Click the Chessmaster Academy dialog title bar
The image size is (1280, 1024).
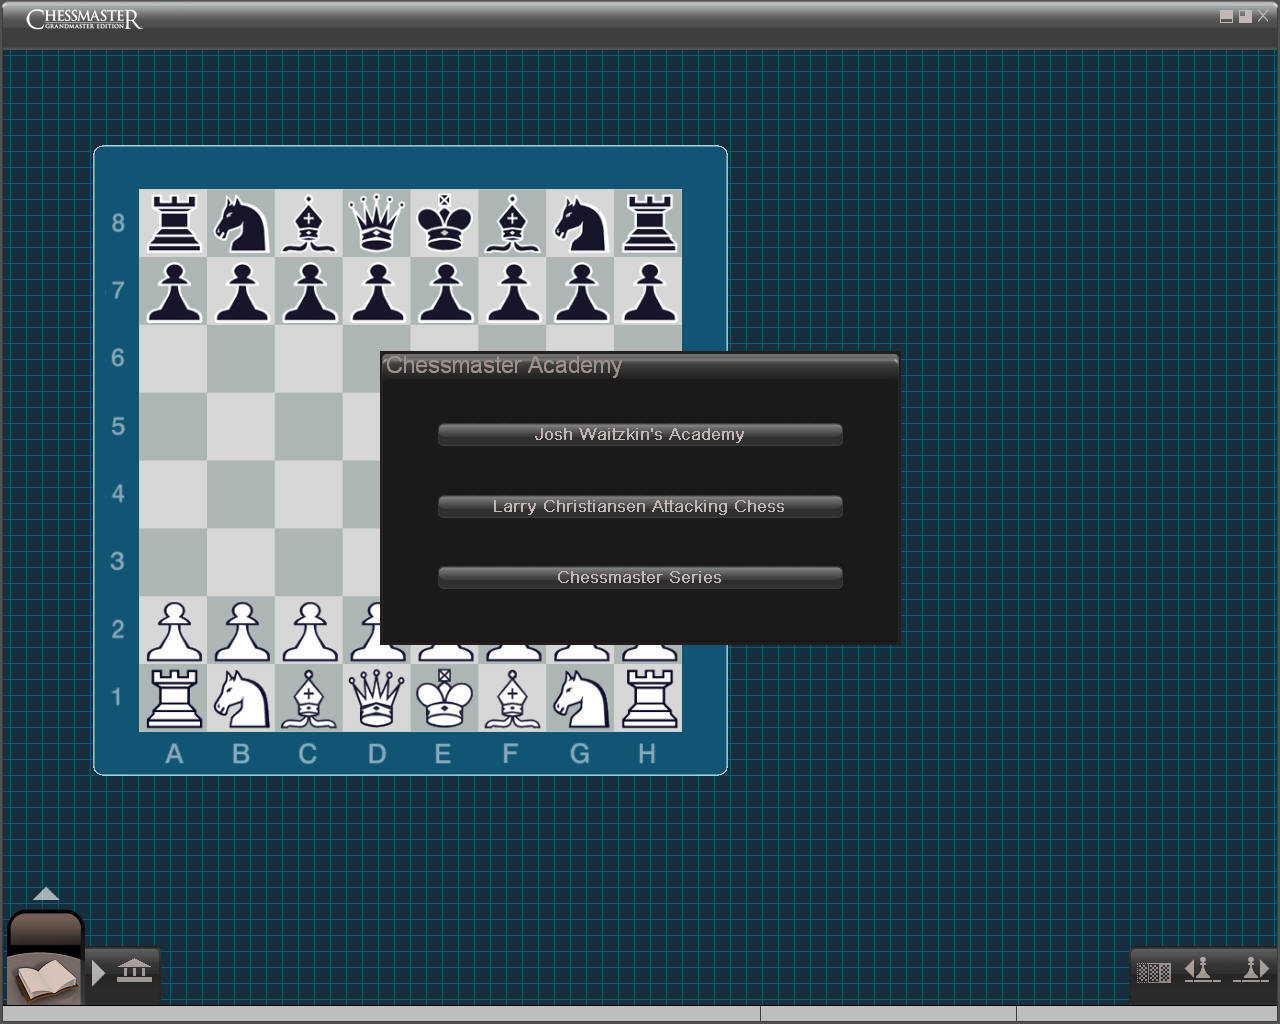coord(640,366)
